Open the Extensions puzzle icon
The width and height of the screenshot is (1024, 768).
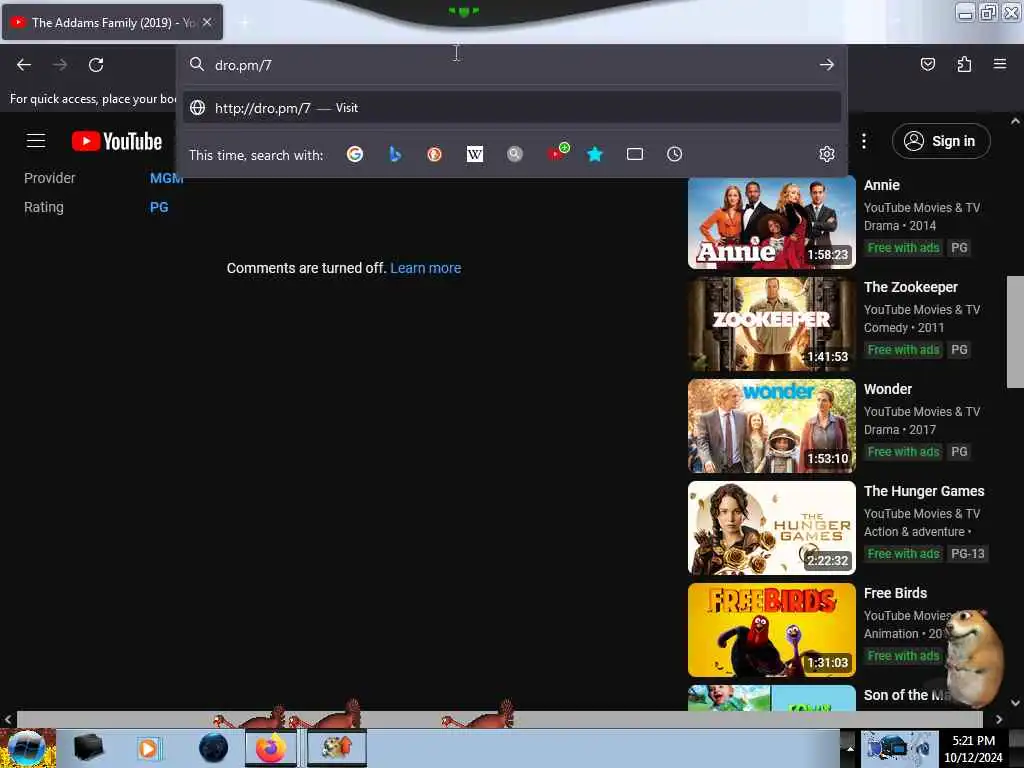pyautogui.click(x=964, y=64)
